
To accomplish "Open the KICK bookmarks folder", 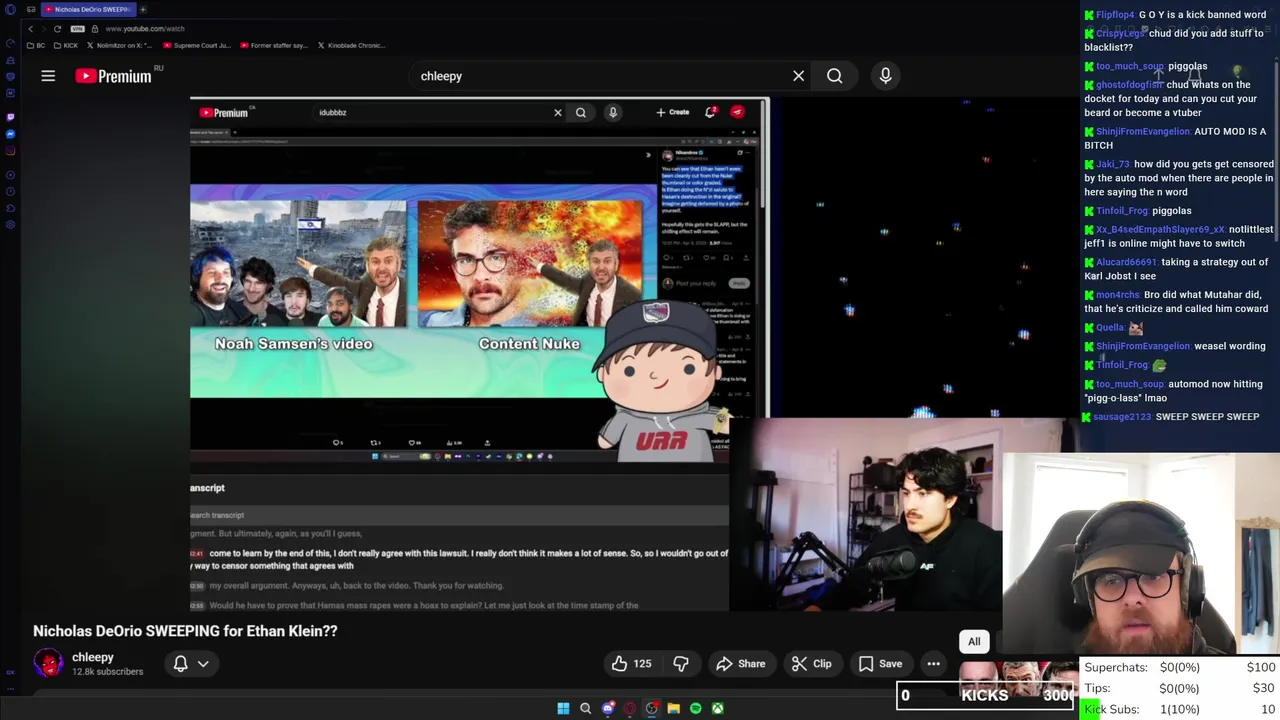I will [x=65, y=45].
